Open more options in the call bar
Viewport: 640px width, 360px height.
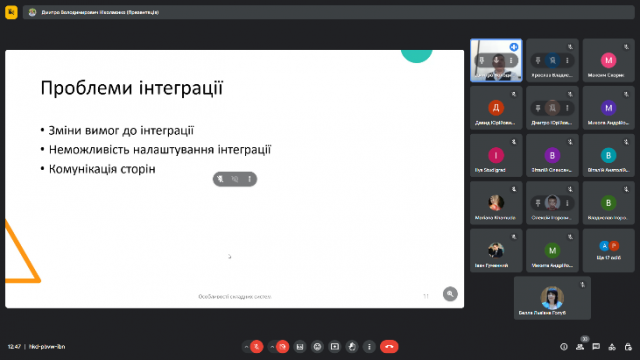coord(369,347)
